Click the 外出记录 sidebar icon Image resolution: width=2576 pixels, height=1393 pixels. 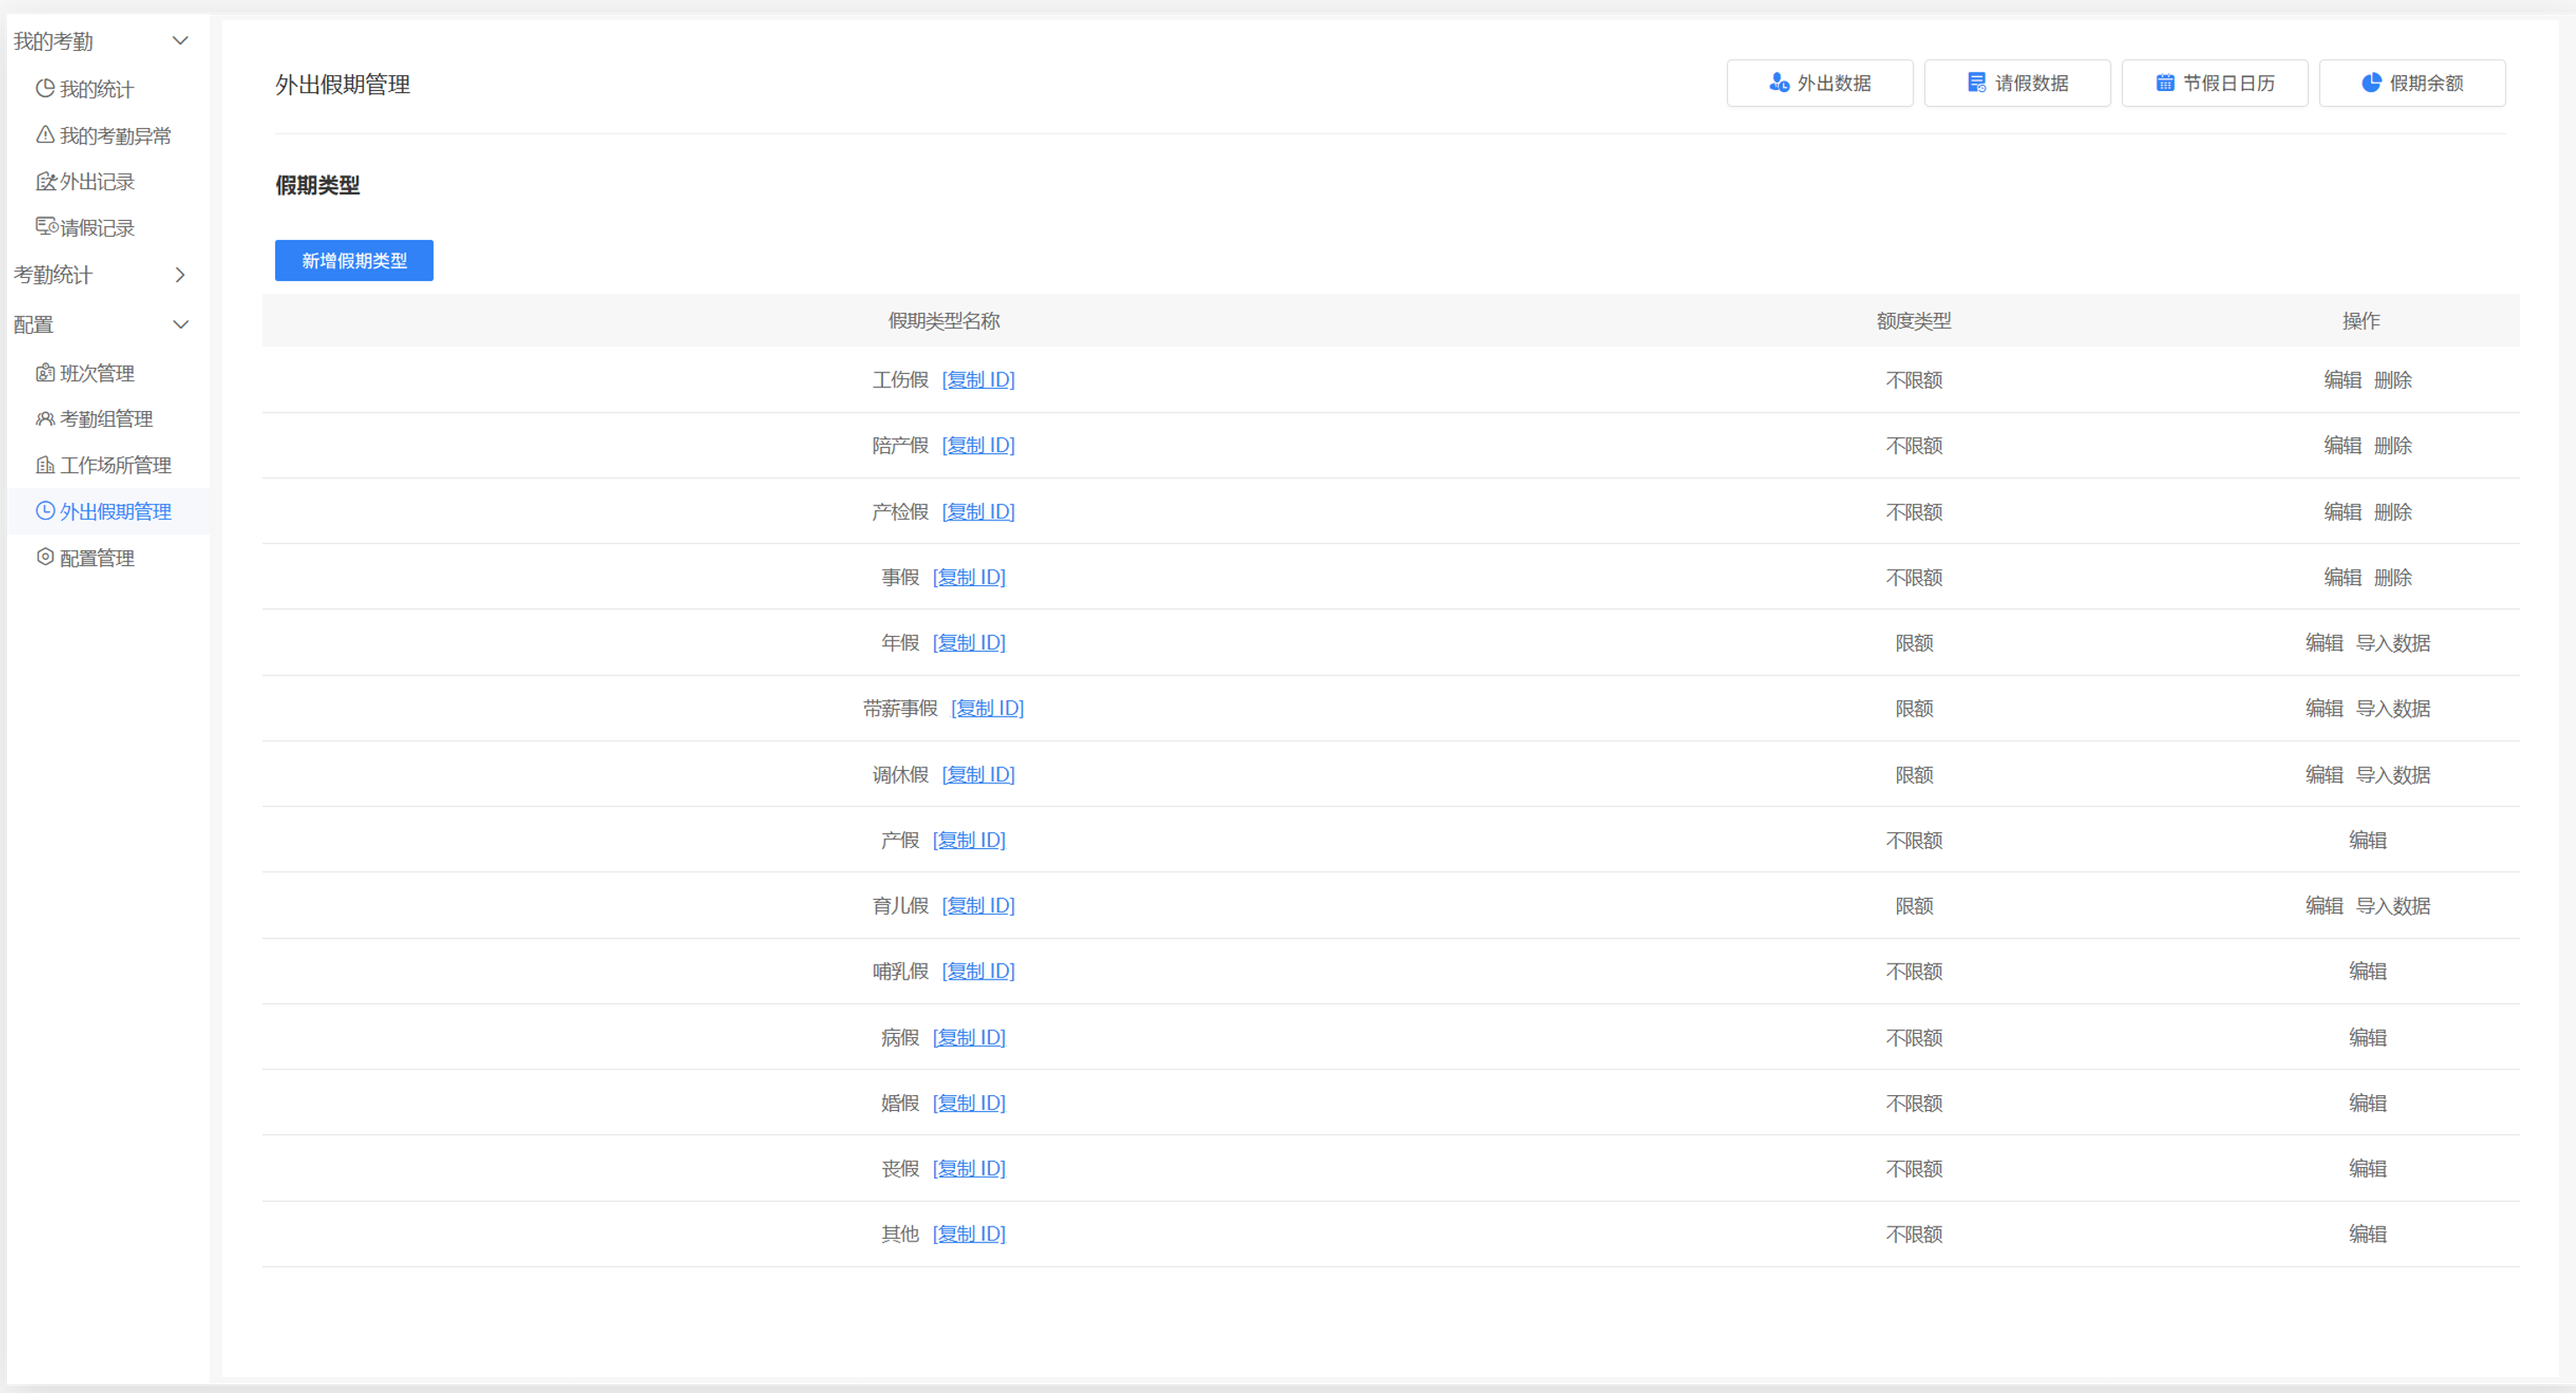pos(45,181)
